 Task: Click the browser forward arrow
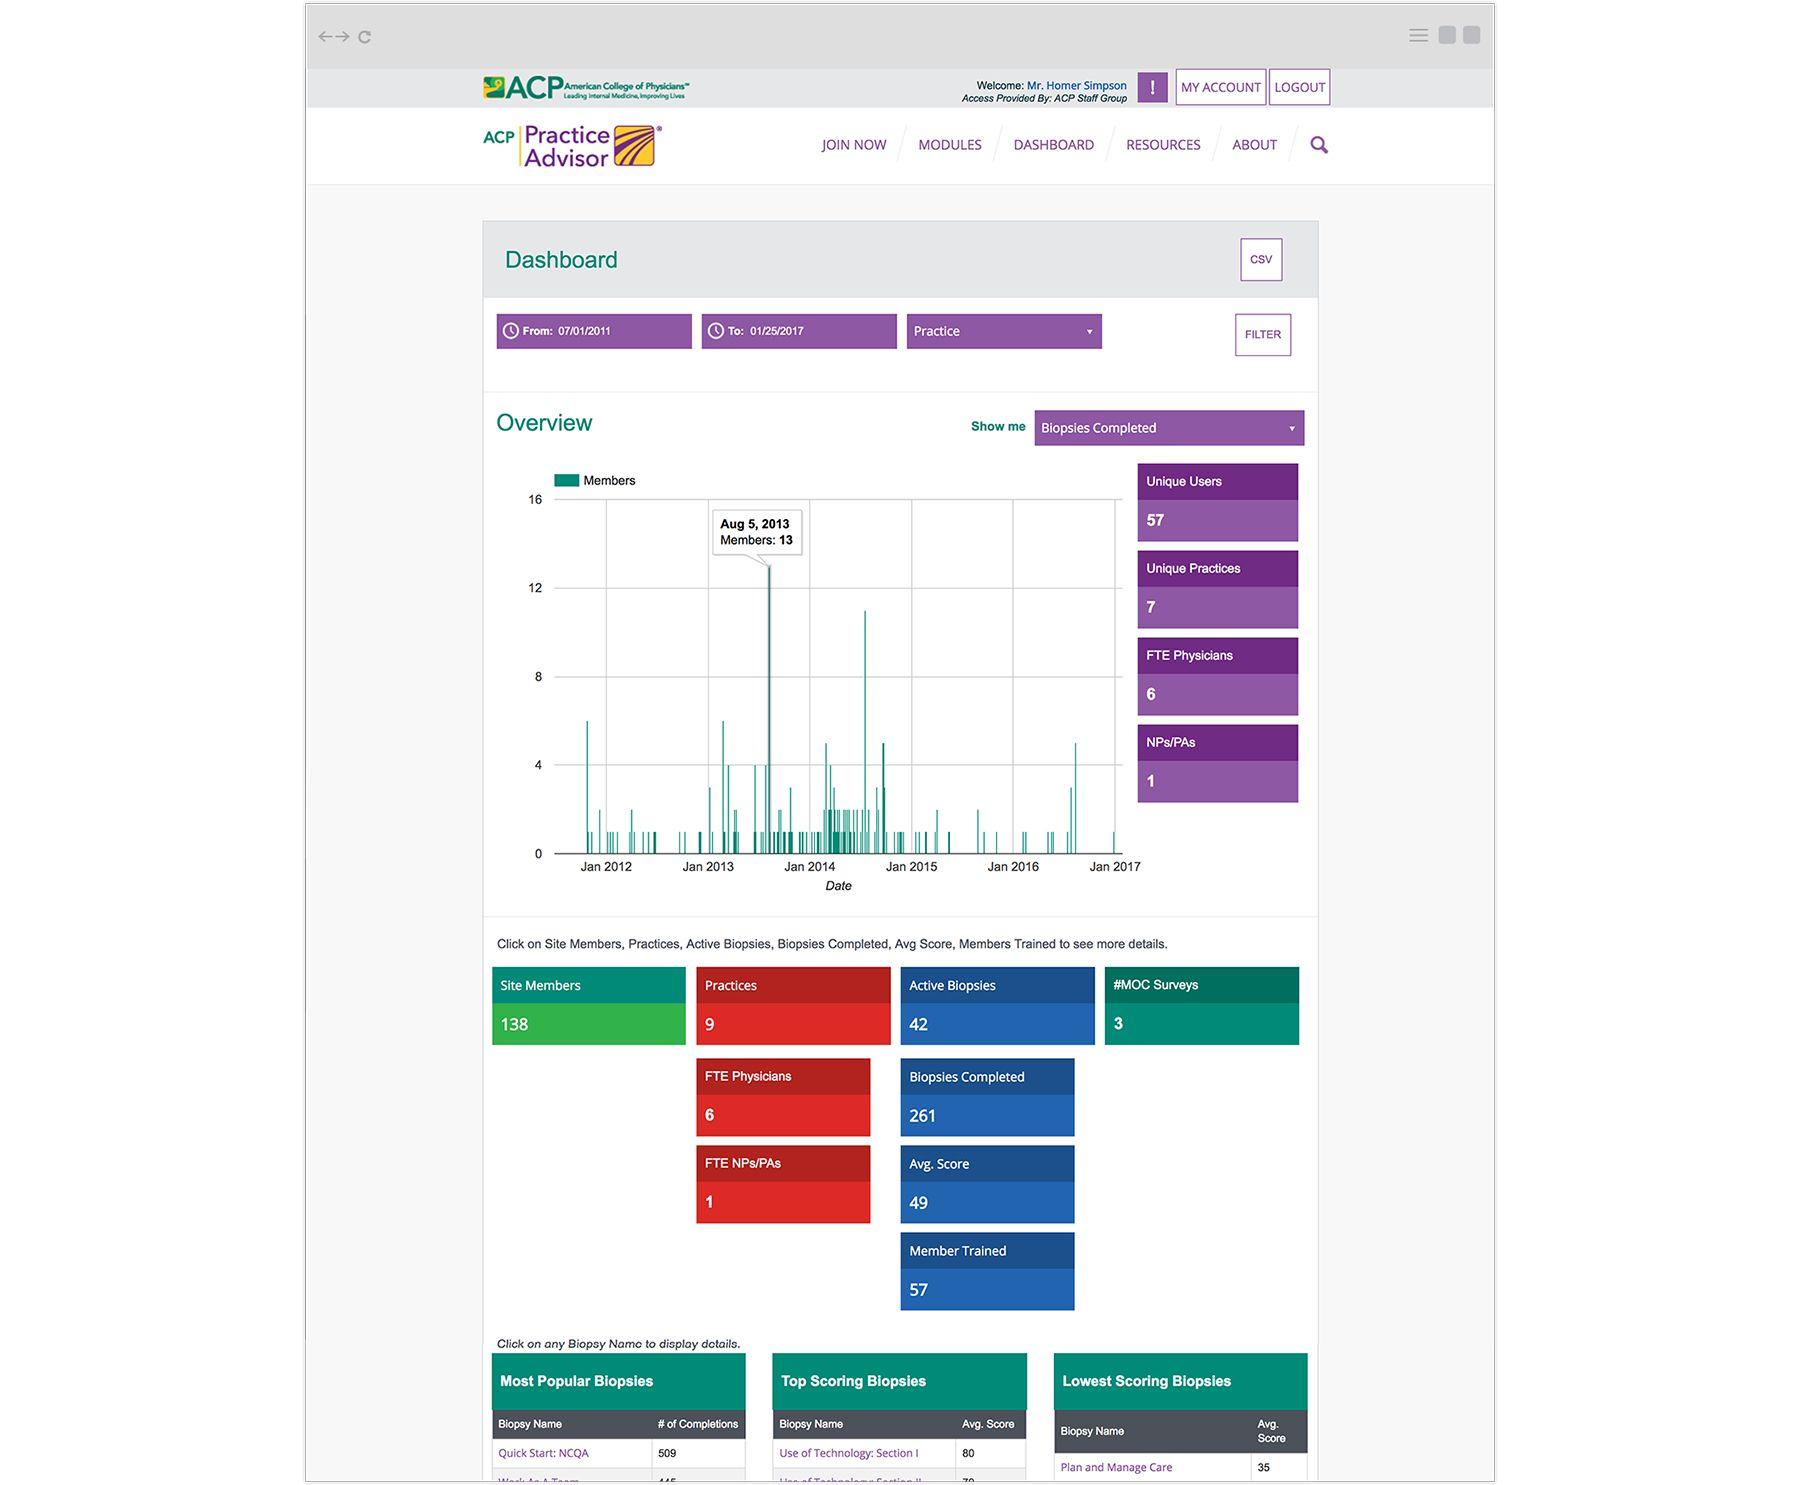point(343,37)
